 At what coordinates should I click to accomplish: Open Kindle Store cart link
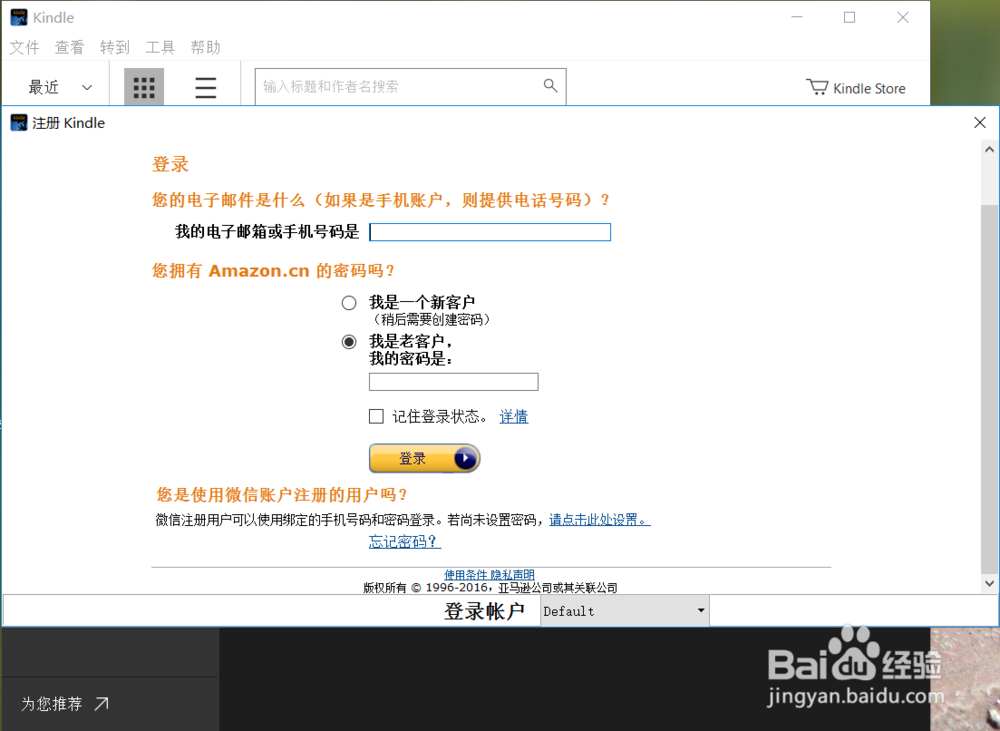tap(856, 88)
